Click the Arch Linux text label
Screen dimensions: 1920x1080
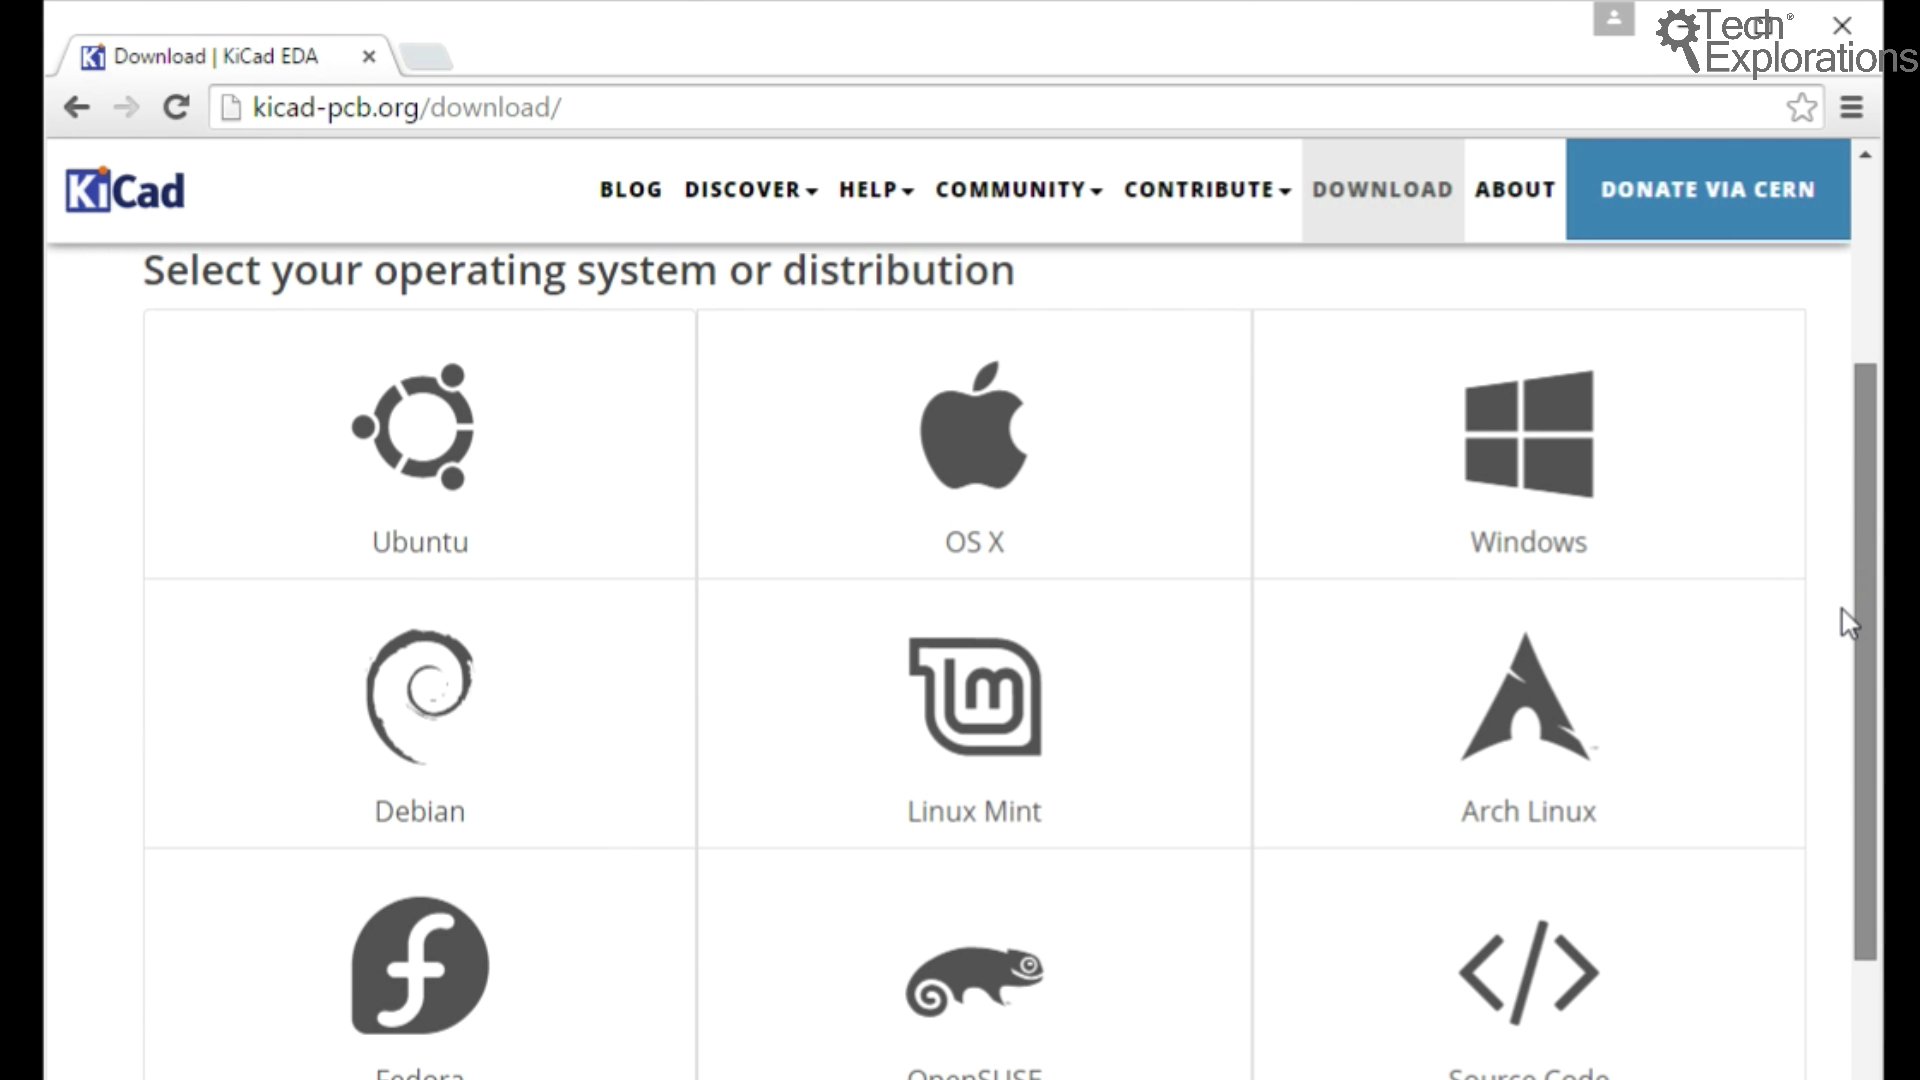pos(1528,811)
